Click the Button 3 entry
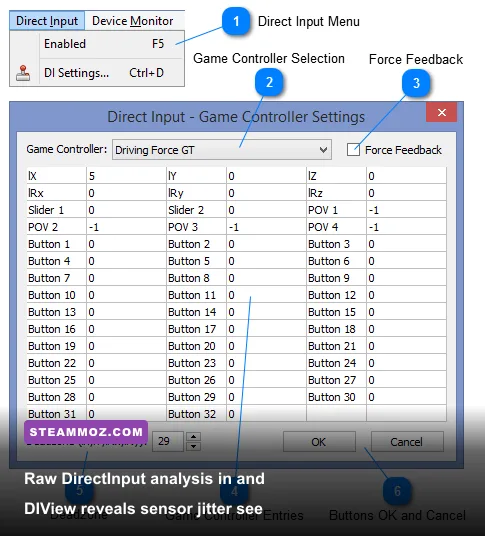 [x=336, y=244]
